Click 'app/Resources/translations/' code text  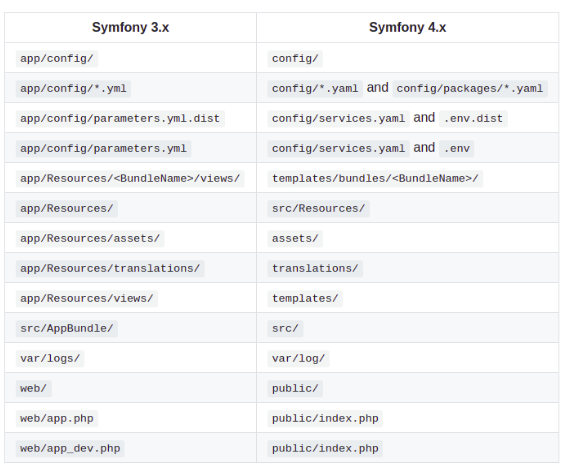click(110, 268)
